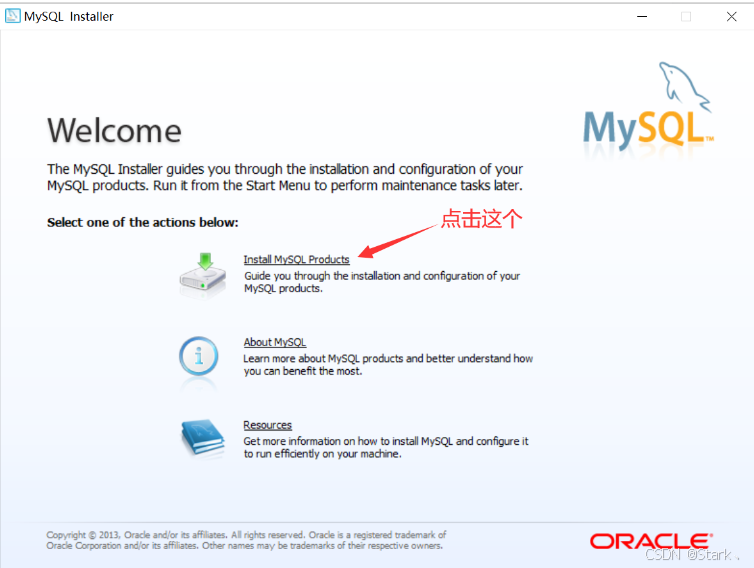Click the blue info circle icon
Image resolution: width=754 pixels, height=568 pixels.
pos(199,356)
